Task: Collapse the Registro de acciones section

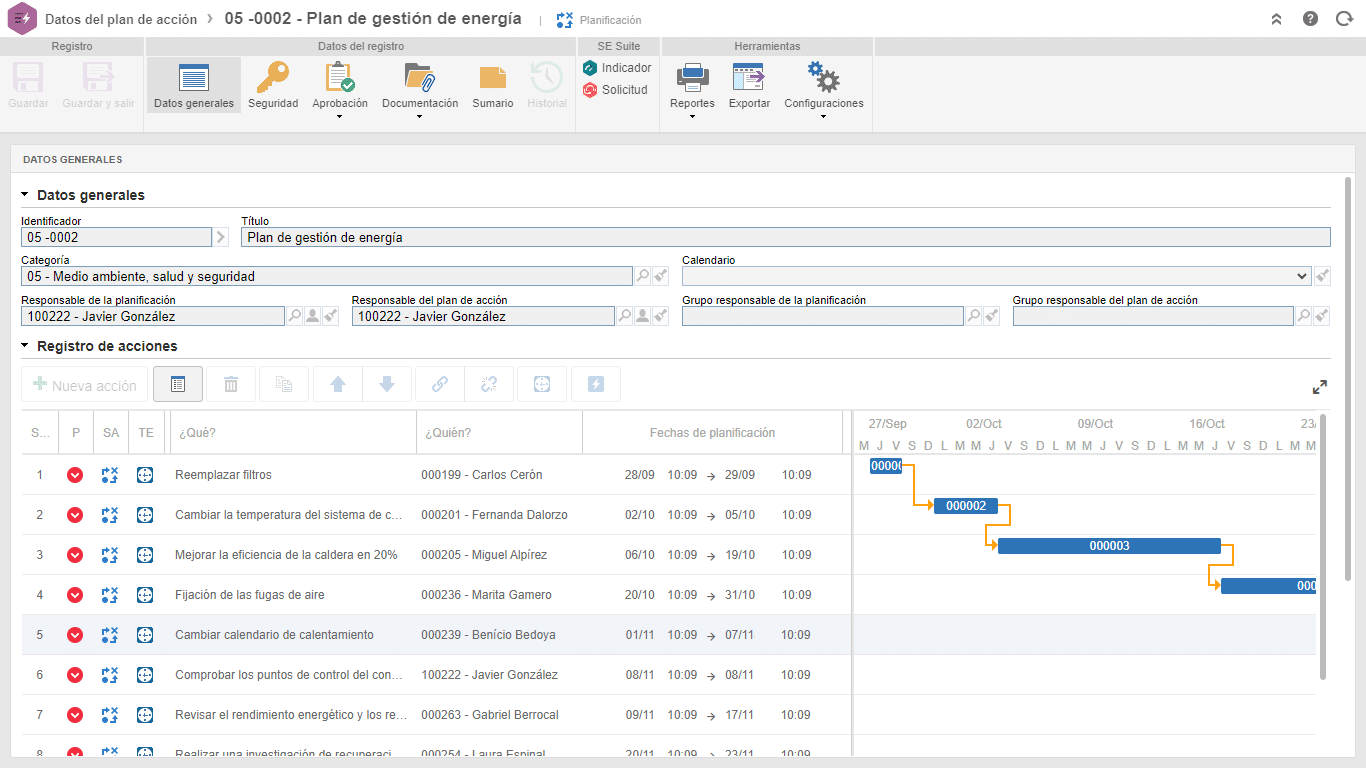Action: pos(25,346)
